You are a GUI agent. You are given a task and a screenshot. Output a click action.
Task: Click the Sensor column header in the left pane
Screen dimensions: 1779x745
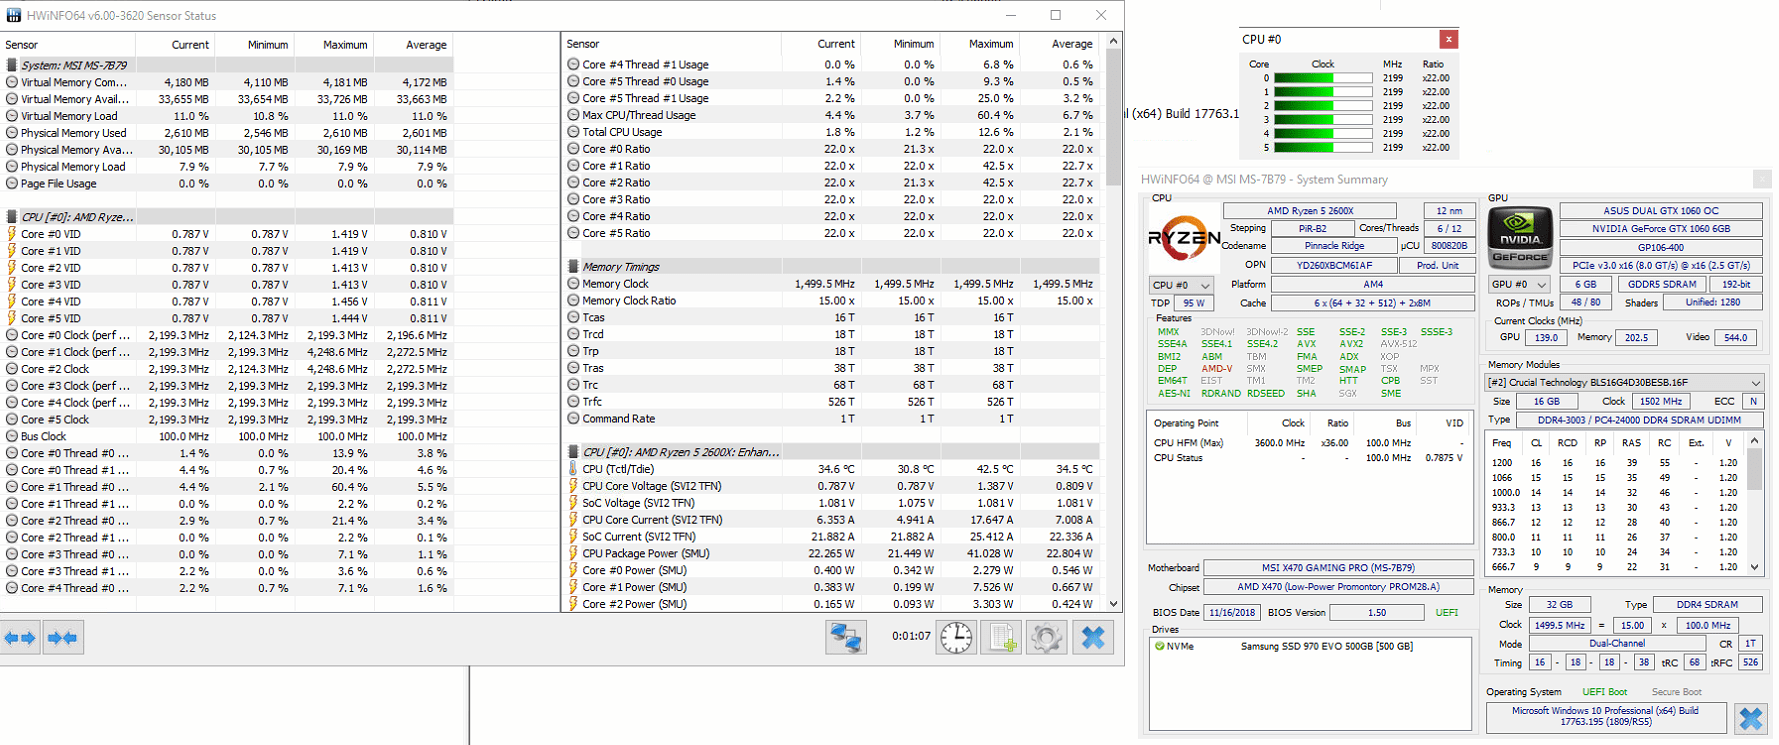[x=67, y=45]
